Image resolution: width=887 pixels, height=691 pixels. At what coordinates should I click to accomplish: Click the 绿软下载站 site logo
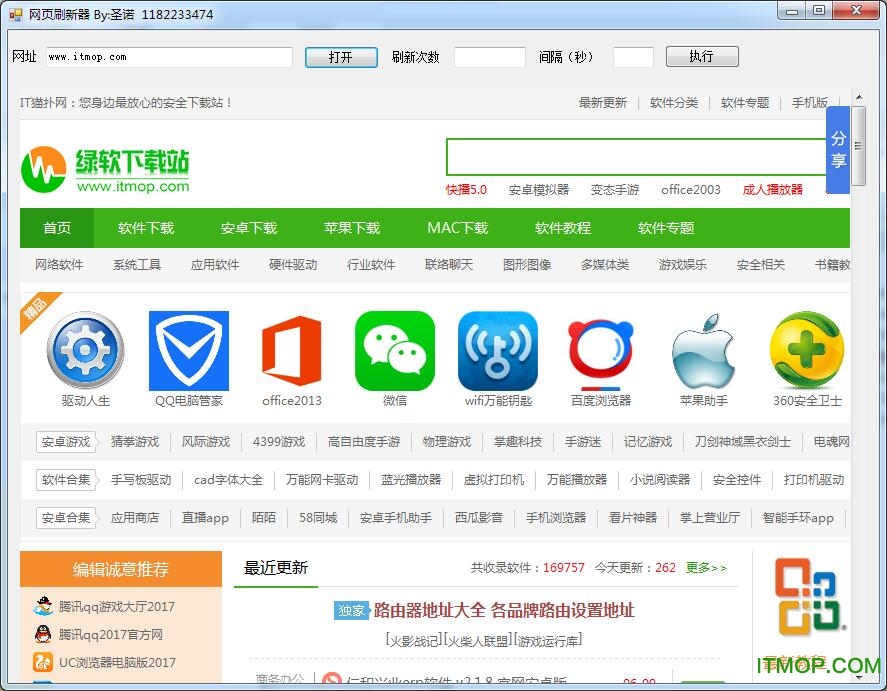(x=105, y=170)
